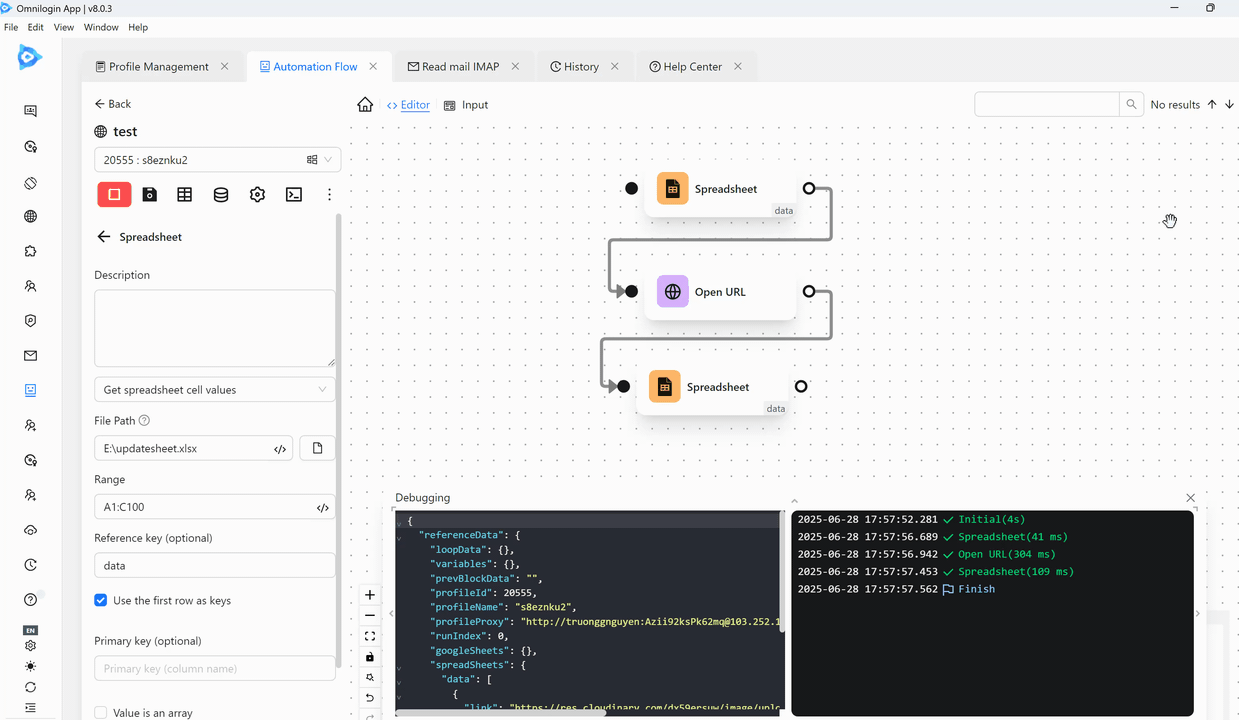Click the file browse icon beside File Path

[318, 448]
